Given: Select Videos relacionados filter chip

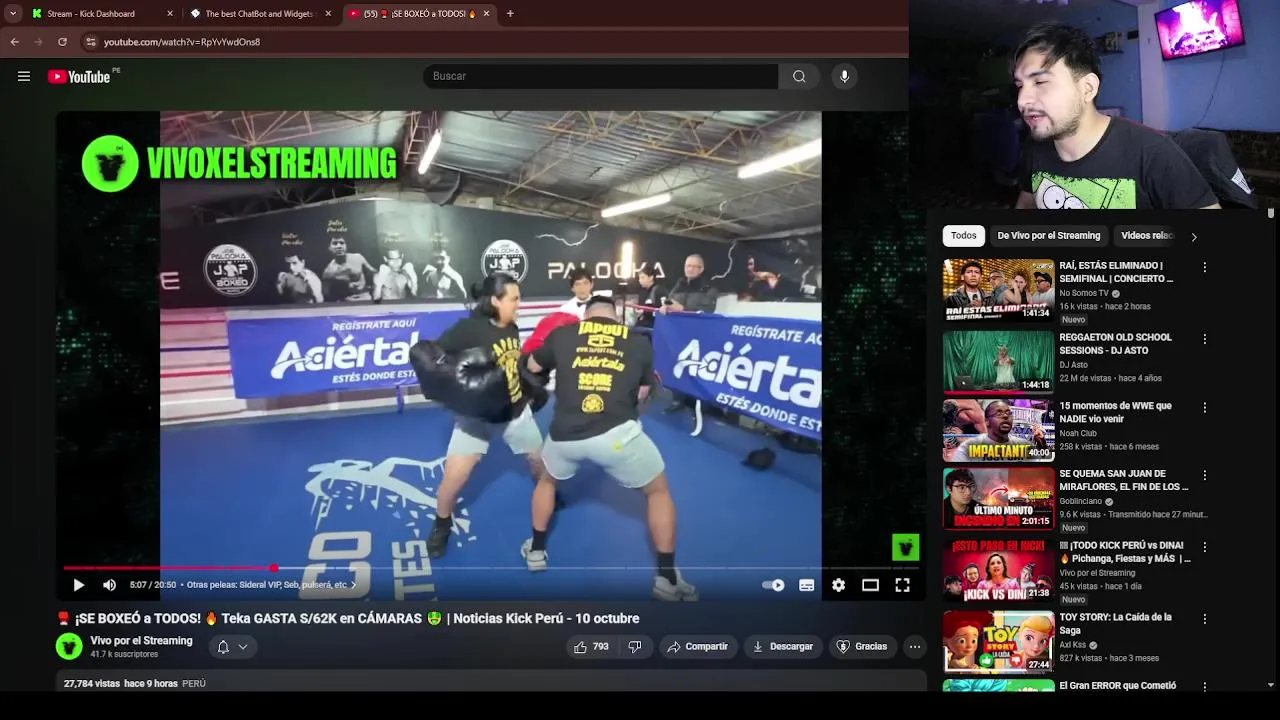Looking at the screenshot, I should coord(1147,236).
